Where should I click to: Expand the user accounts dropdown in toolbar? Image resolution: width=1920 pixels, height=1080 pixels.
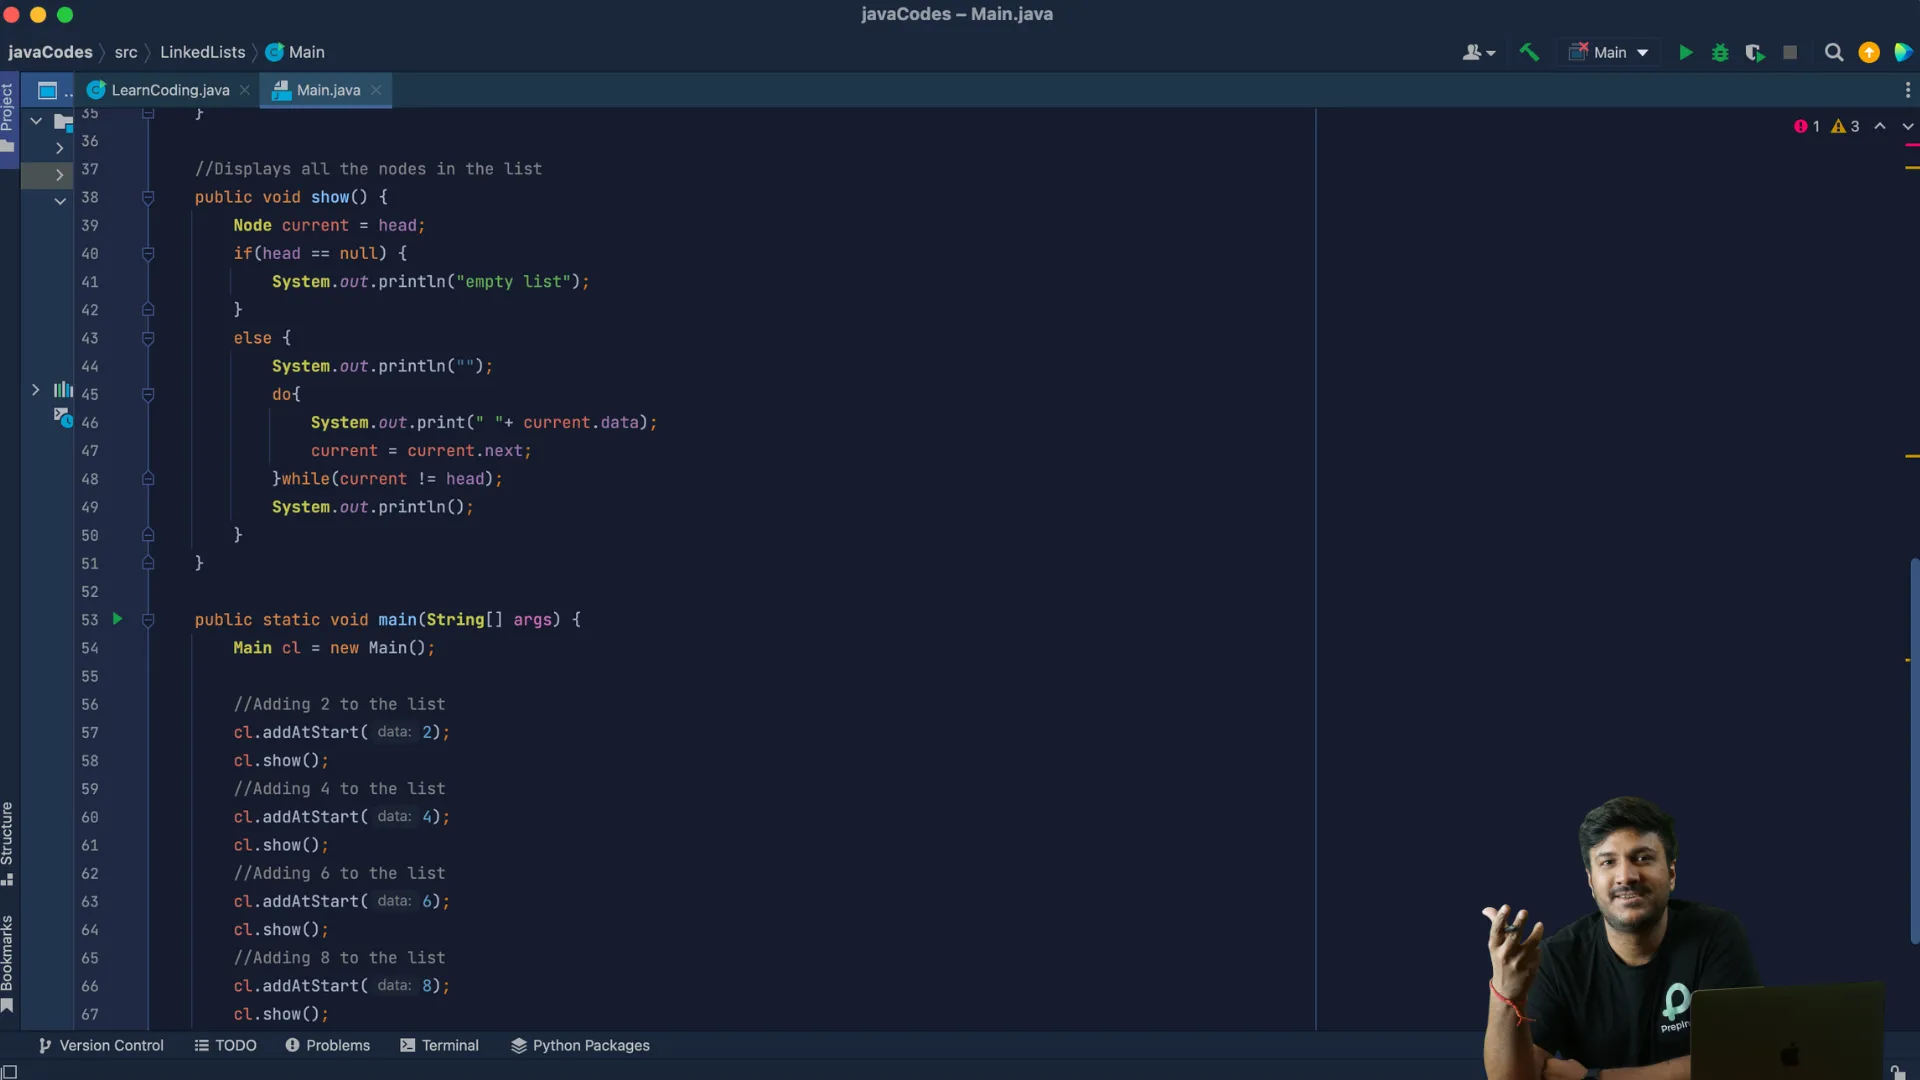[1478, 53]
